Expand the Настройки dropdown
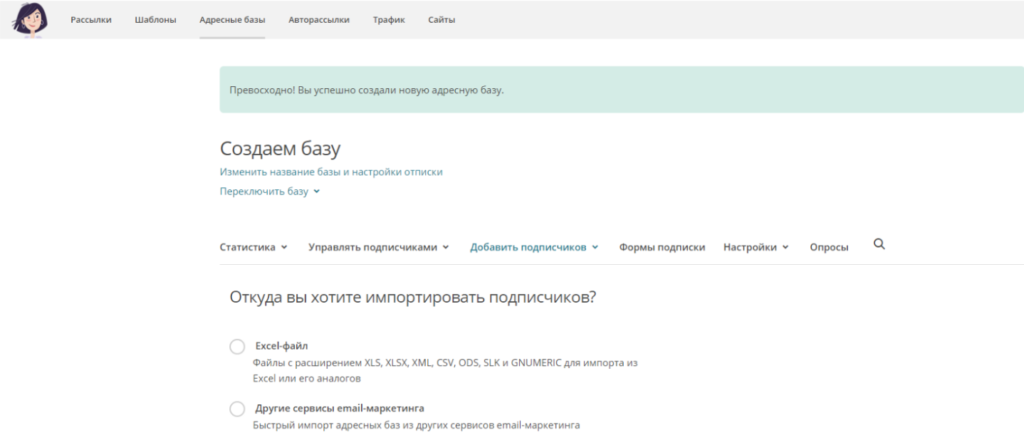Image resolution: width=1024 pixels, height=445 pixels. pyautogui.click(x=756, y=248)
